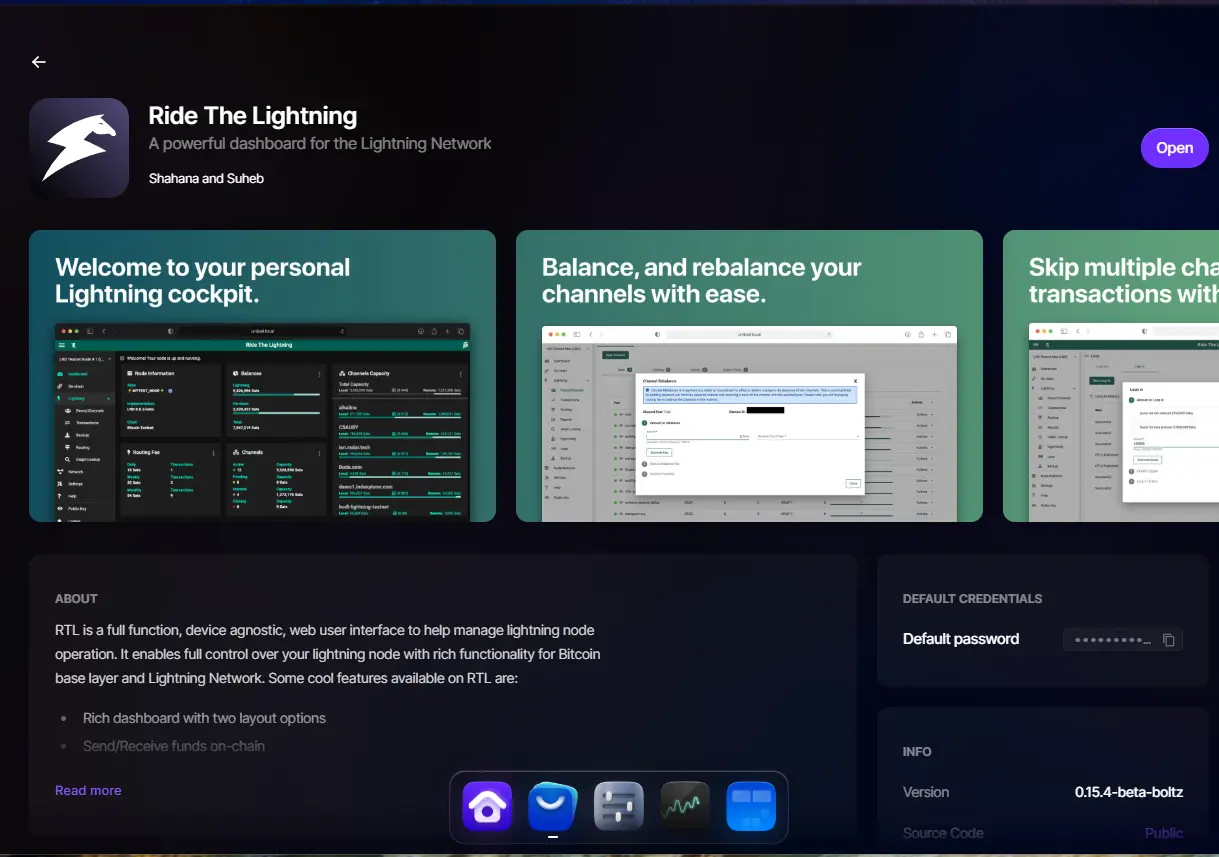1219x857 pixels.
Task: Click the tagline about Lightning Network dashboard
Action: 320,144
